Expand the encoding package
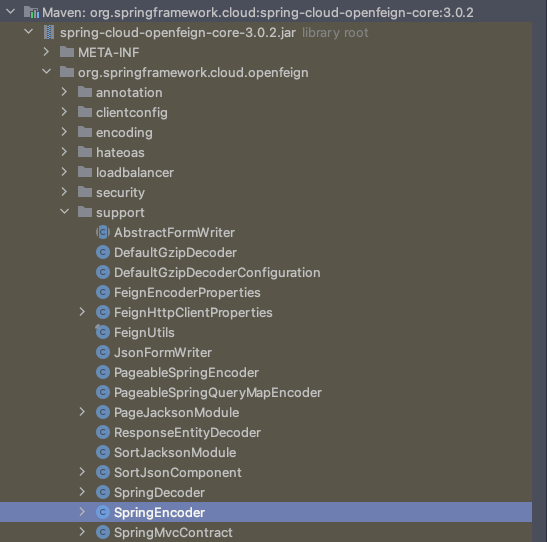 click(x=64, y=132)
